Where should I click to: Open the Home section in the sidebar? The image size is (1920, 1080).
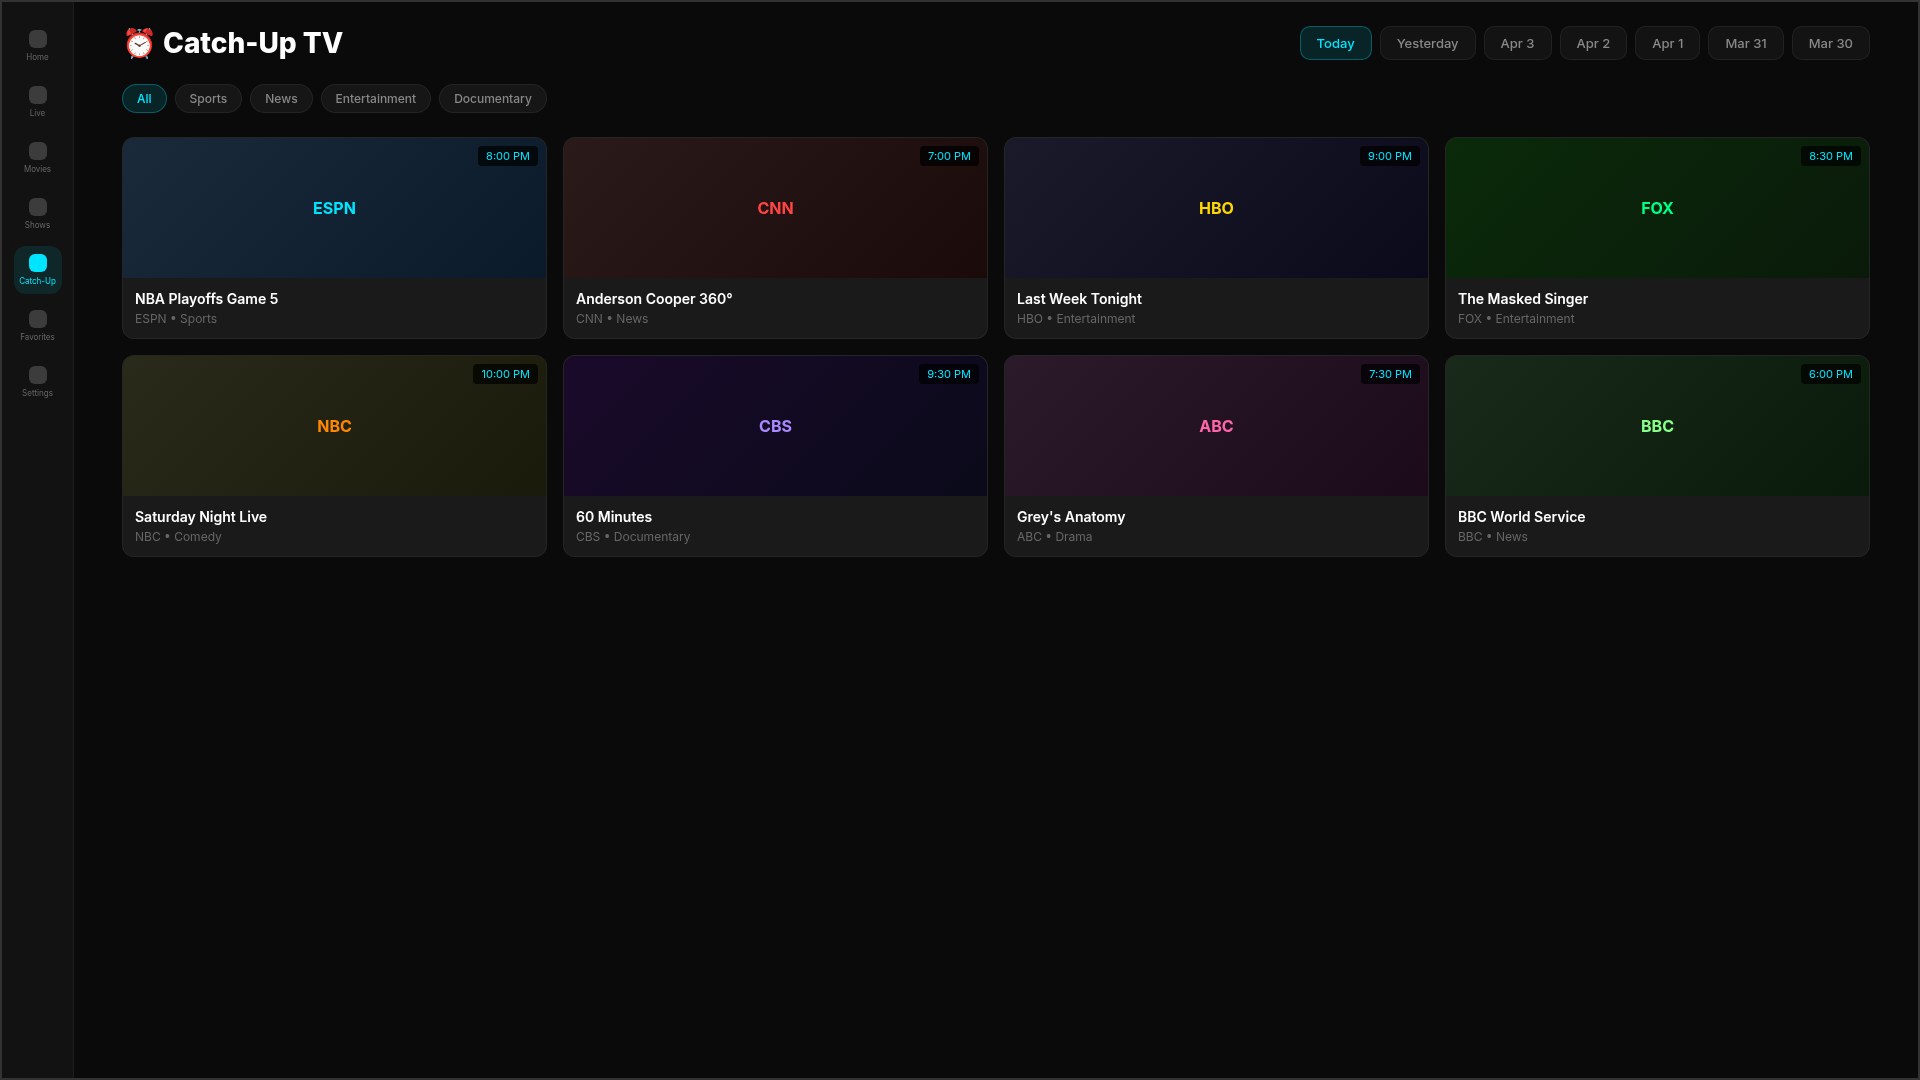point(37,38)
